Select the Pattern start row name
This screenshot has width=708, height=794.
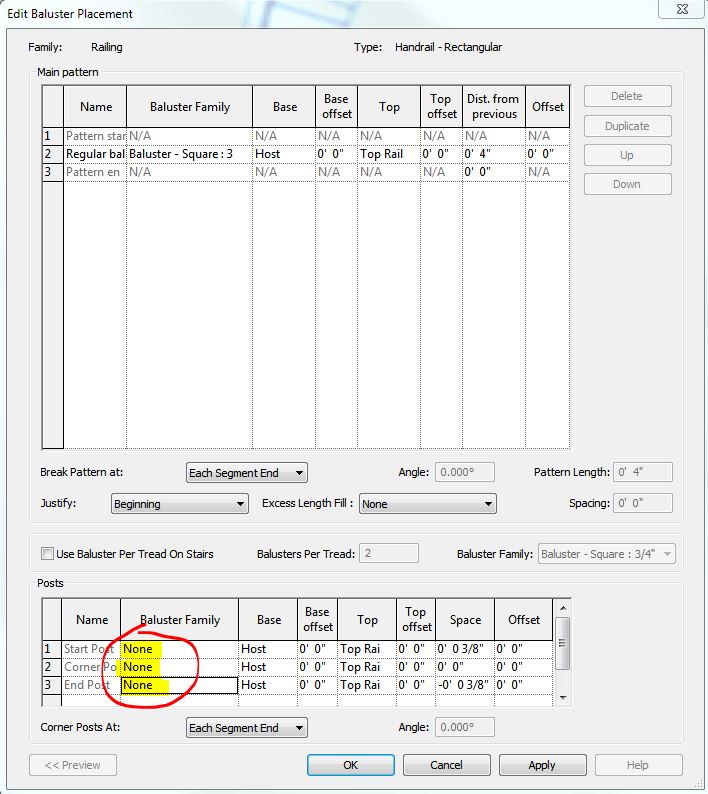[95, 136]
